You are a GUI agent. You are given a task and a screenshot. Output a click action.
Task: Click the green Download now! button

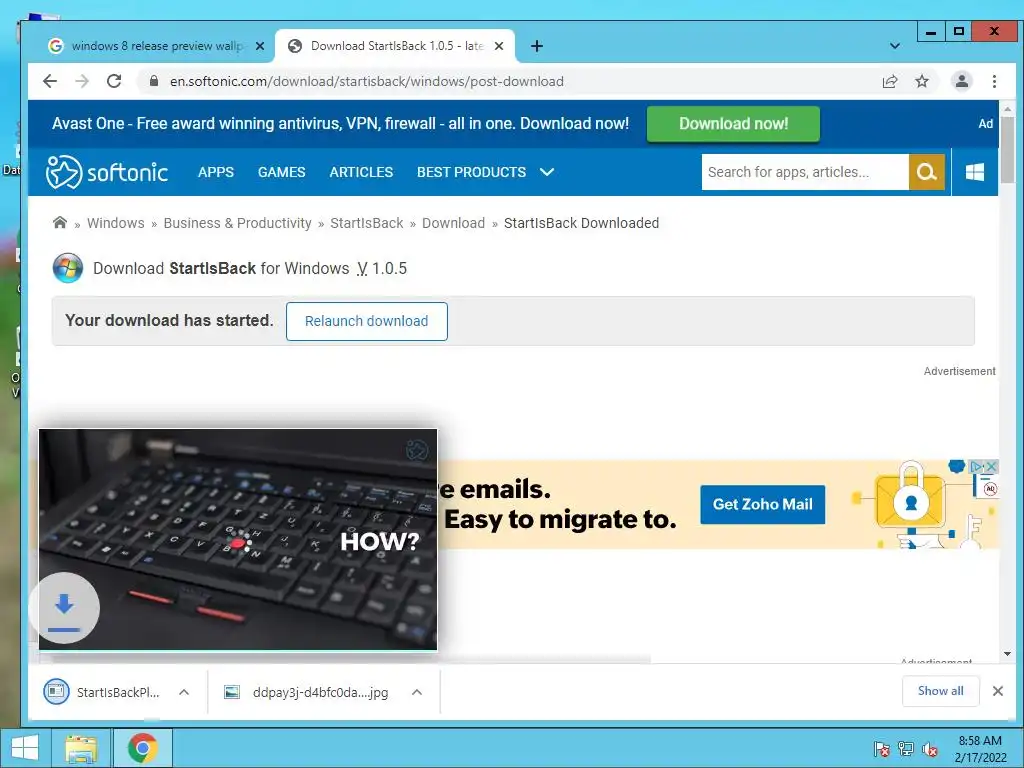point(733,123)
